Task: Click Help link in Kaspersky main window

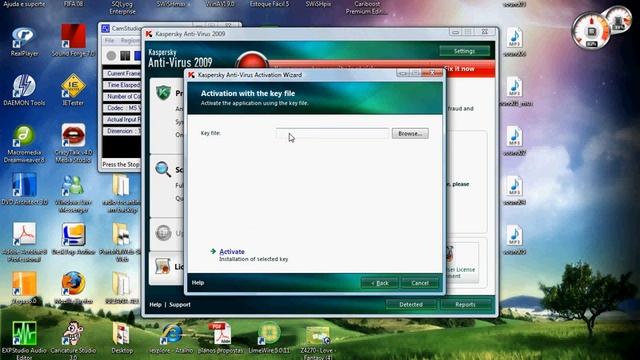Action: coord(155,304)
